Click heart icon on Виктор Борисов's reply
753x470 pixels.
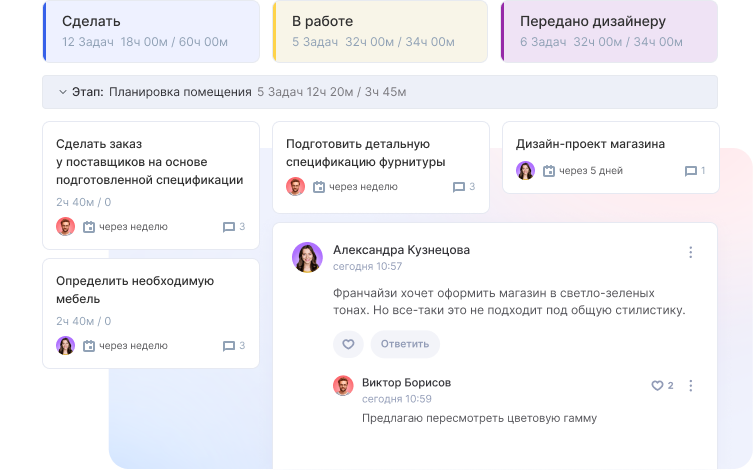point(657,385)
